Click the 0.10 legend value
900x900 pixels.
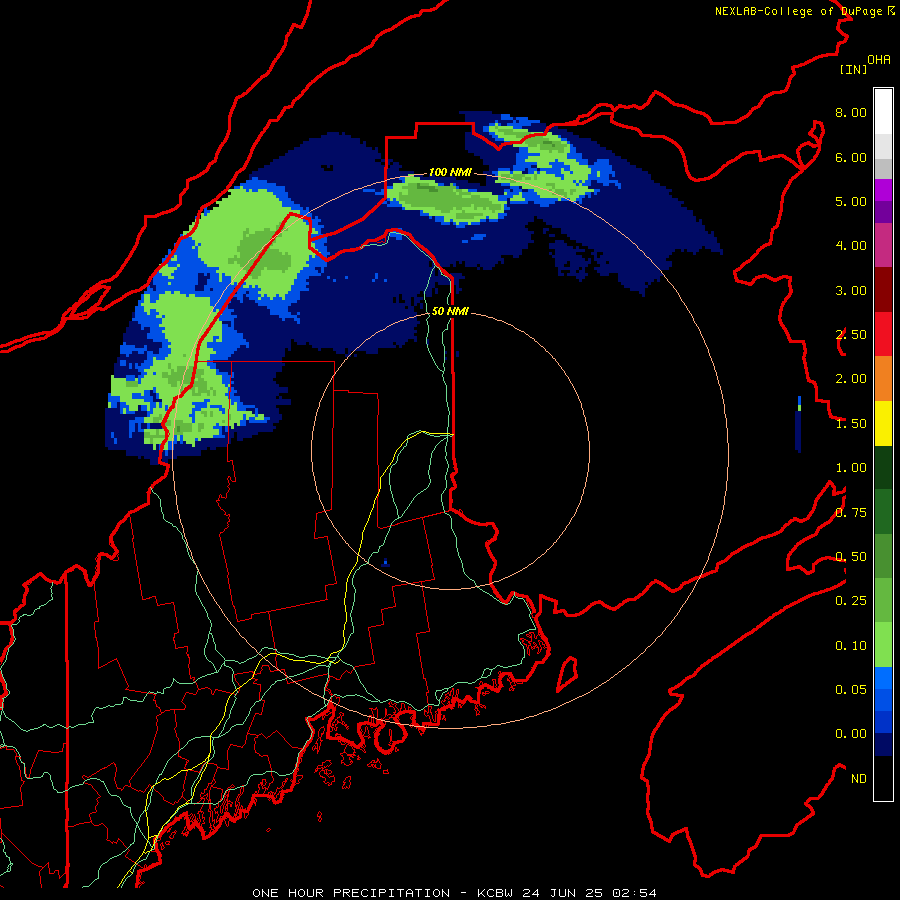851,646
